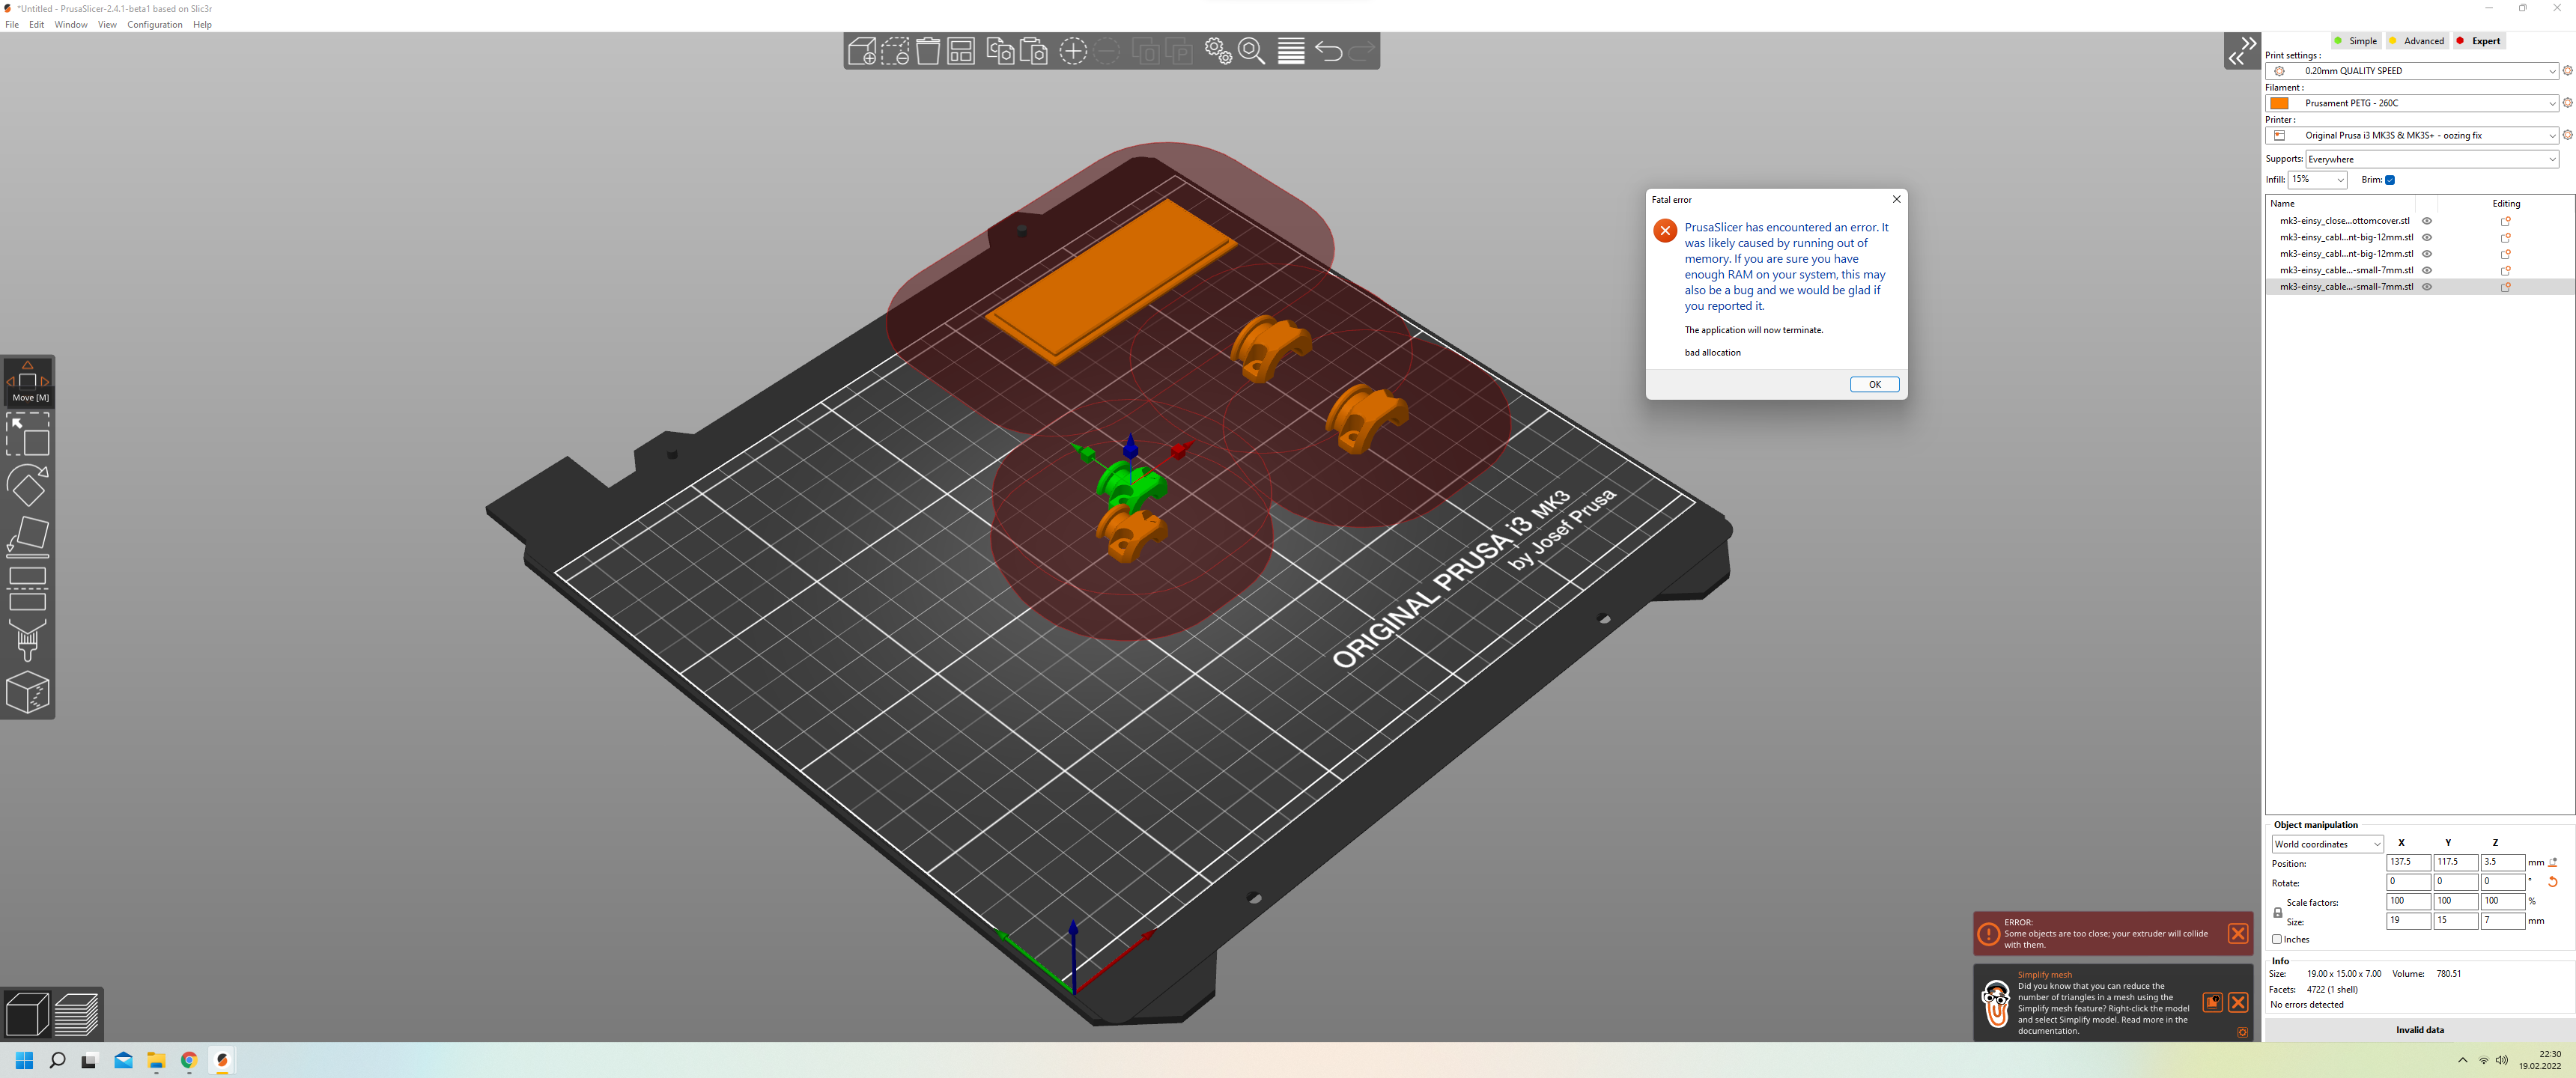
Task: Click the Arrange toolbar icon
Action: pos(961,51)
